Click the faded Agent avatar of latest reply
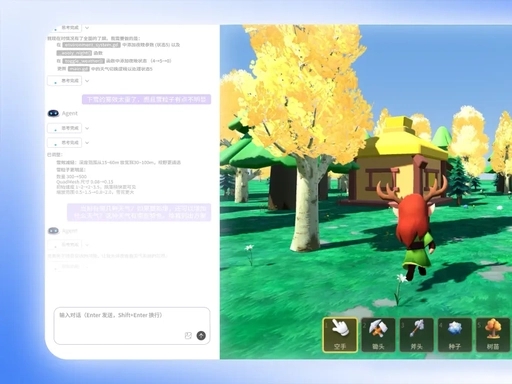 tap(53, 231)
